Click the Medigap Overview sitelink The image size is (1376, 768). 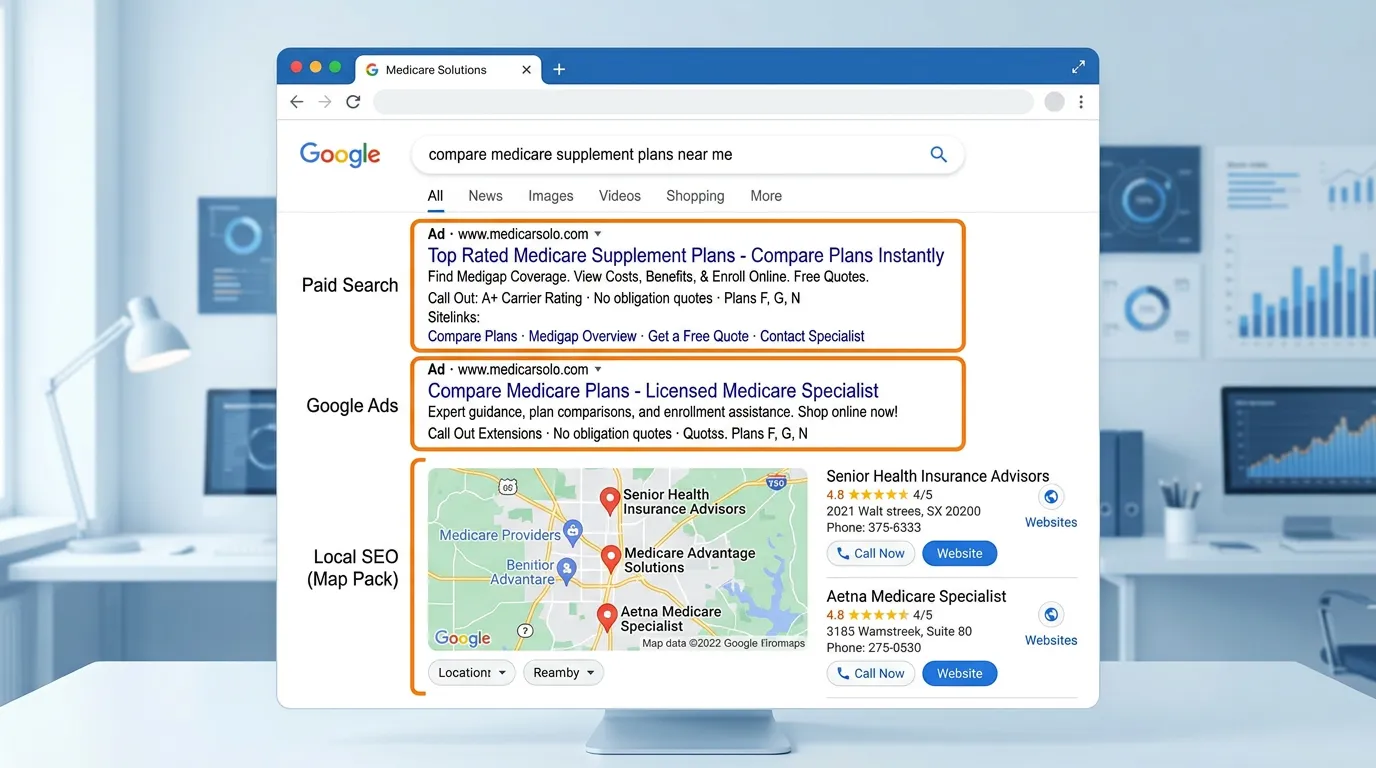[582, 336]
